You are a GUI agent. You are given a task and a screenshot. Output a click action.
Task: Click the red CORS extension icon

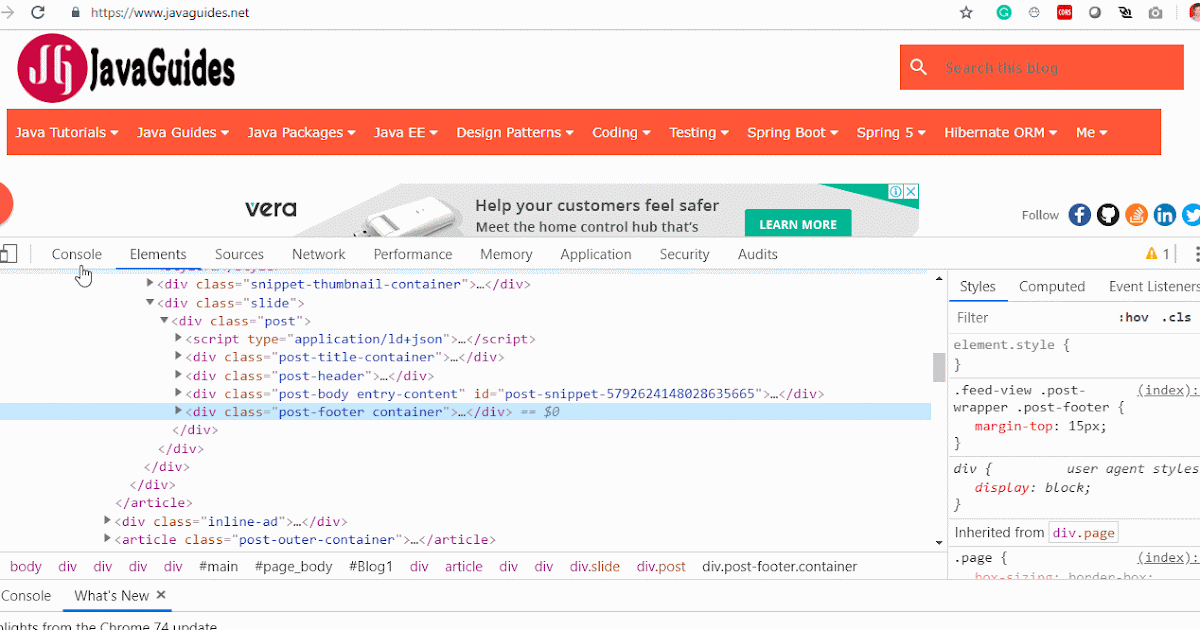click(1065, 13)
